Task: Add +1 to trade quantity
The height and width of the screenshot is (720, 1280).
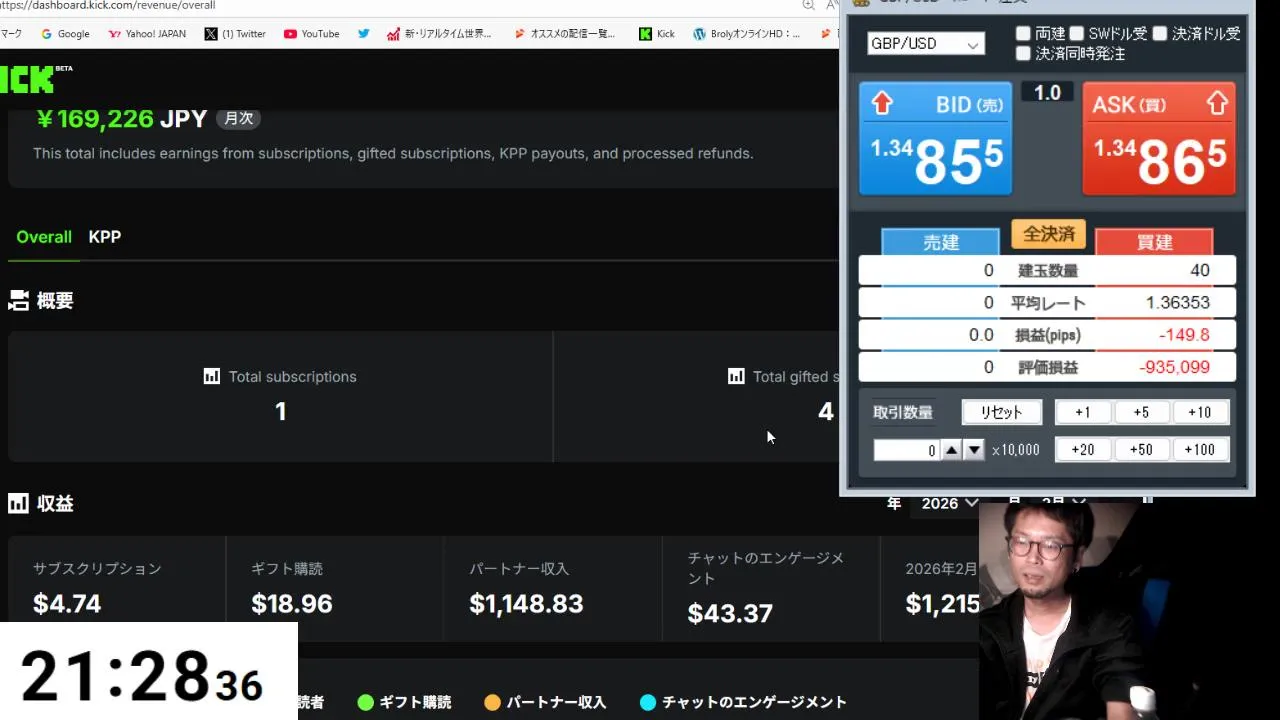Action: coord(1083,412)
